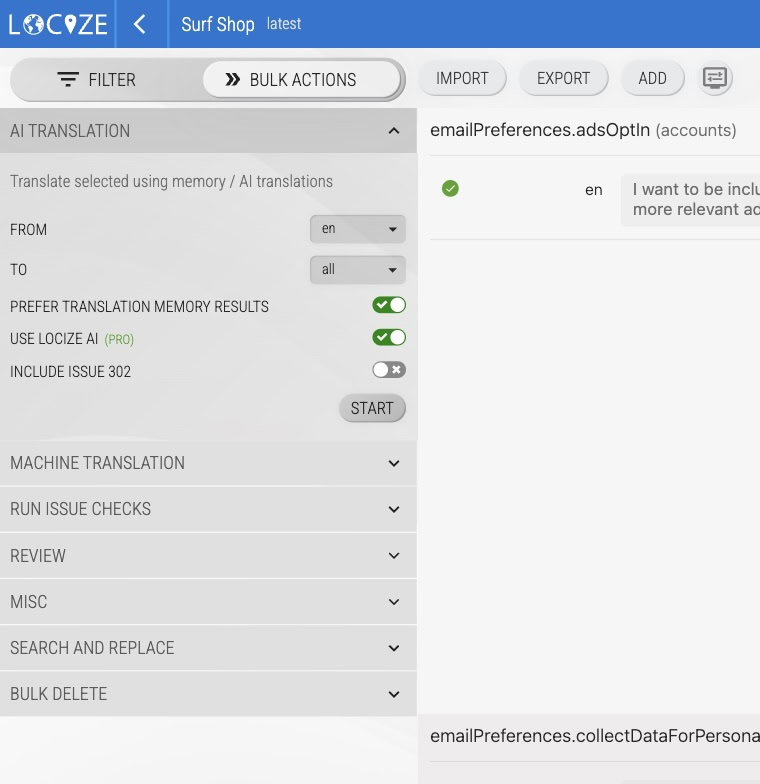Click the back arrow in header
Screen dimensions: 760x784
(x=140, y=24)
